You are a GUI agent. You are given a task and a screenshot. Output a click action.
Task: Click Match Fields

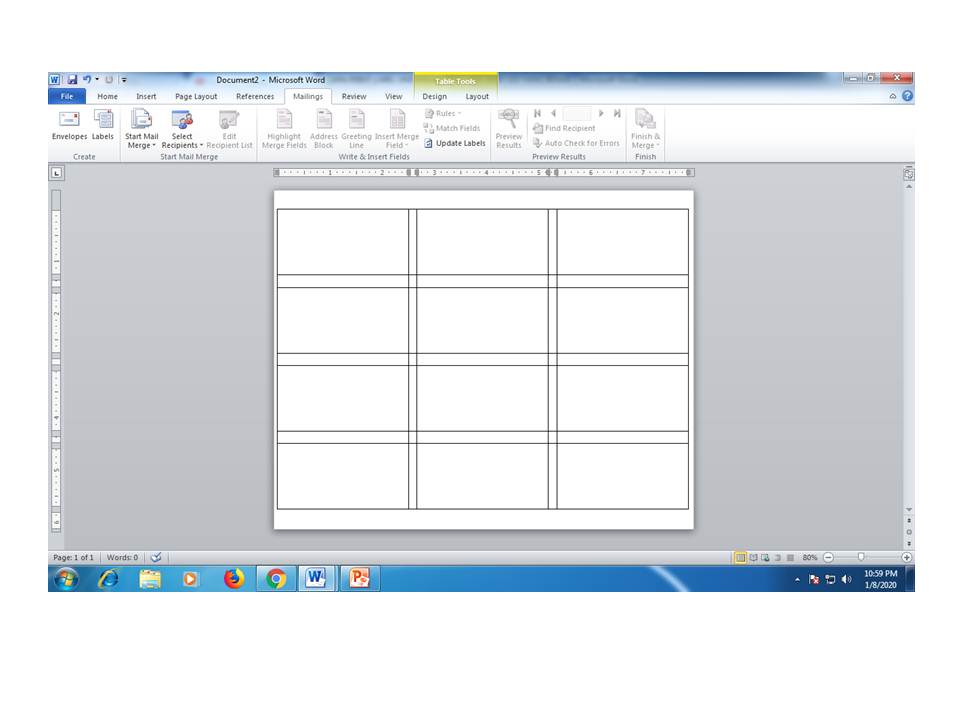point(452,128)
